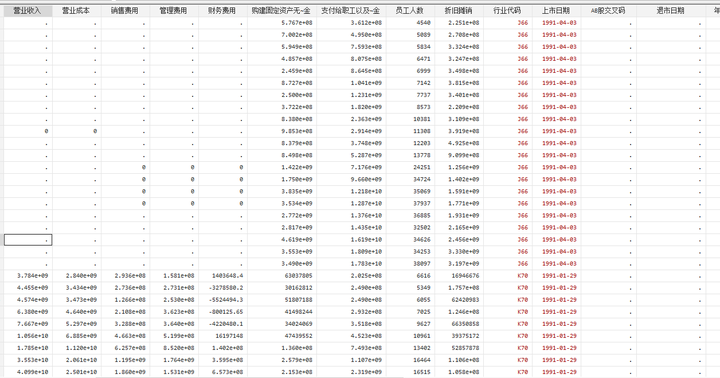This screenshot has width=720, height=378.
Task: Select the 销售费用 column header
Action: pos(125,11)
